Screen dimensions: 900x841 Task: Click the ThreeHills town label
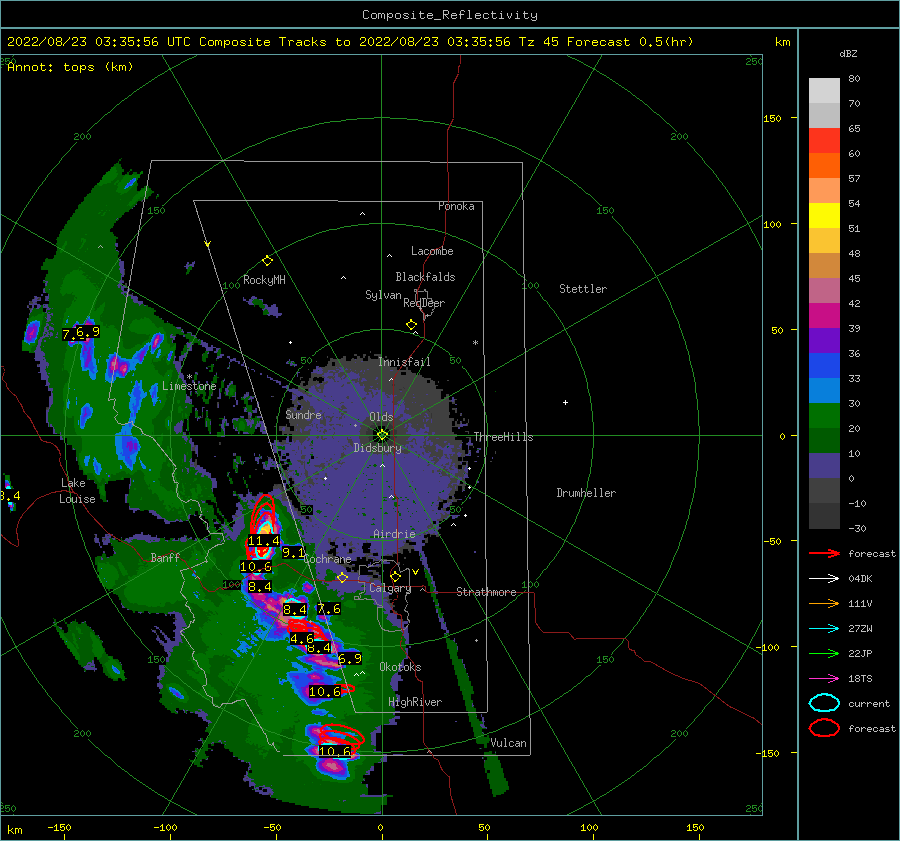point(503,437)
